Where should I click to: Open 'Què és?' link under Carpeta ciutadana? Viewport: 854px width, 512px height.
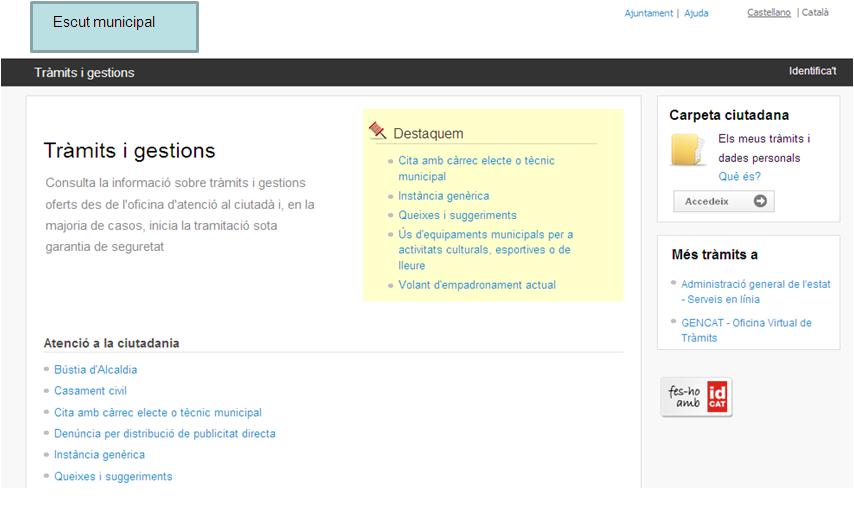[x=739, y=177]
